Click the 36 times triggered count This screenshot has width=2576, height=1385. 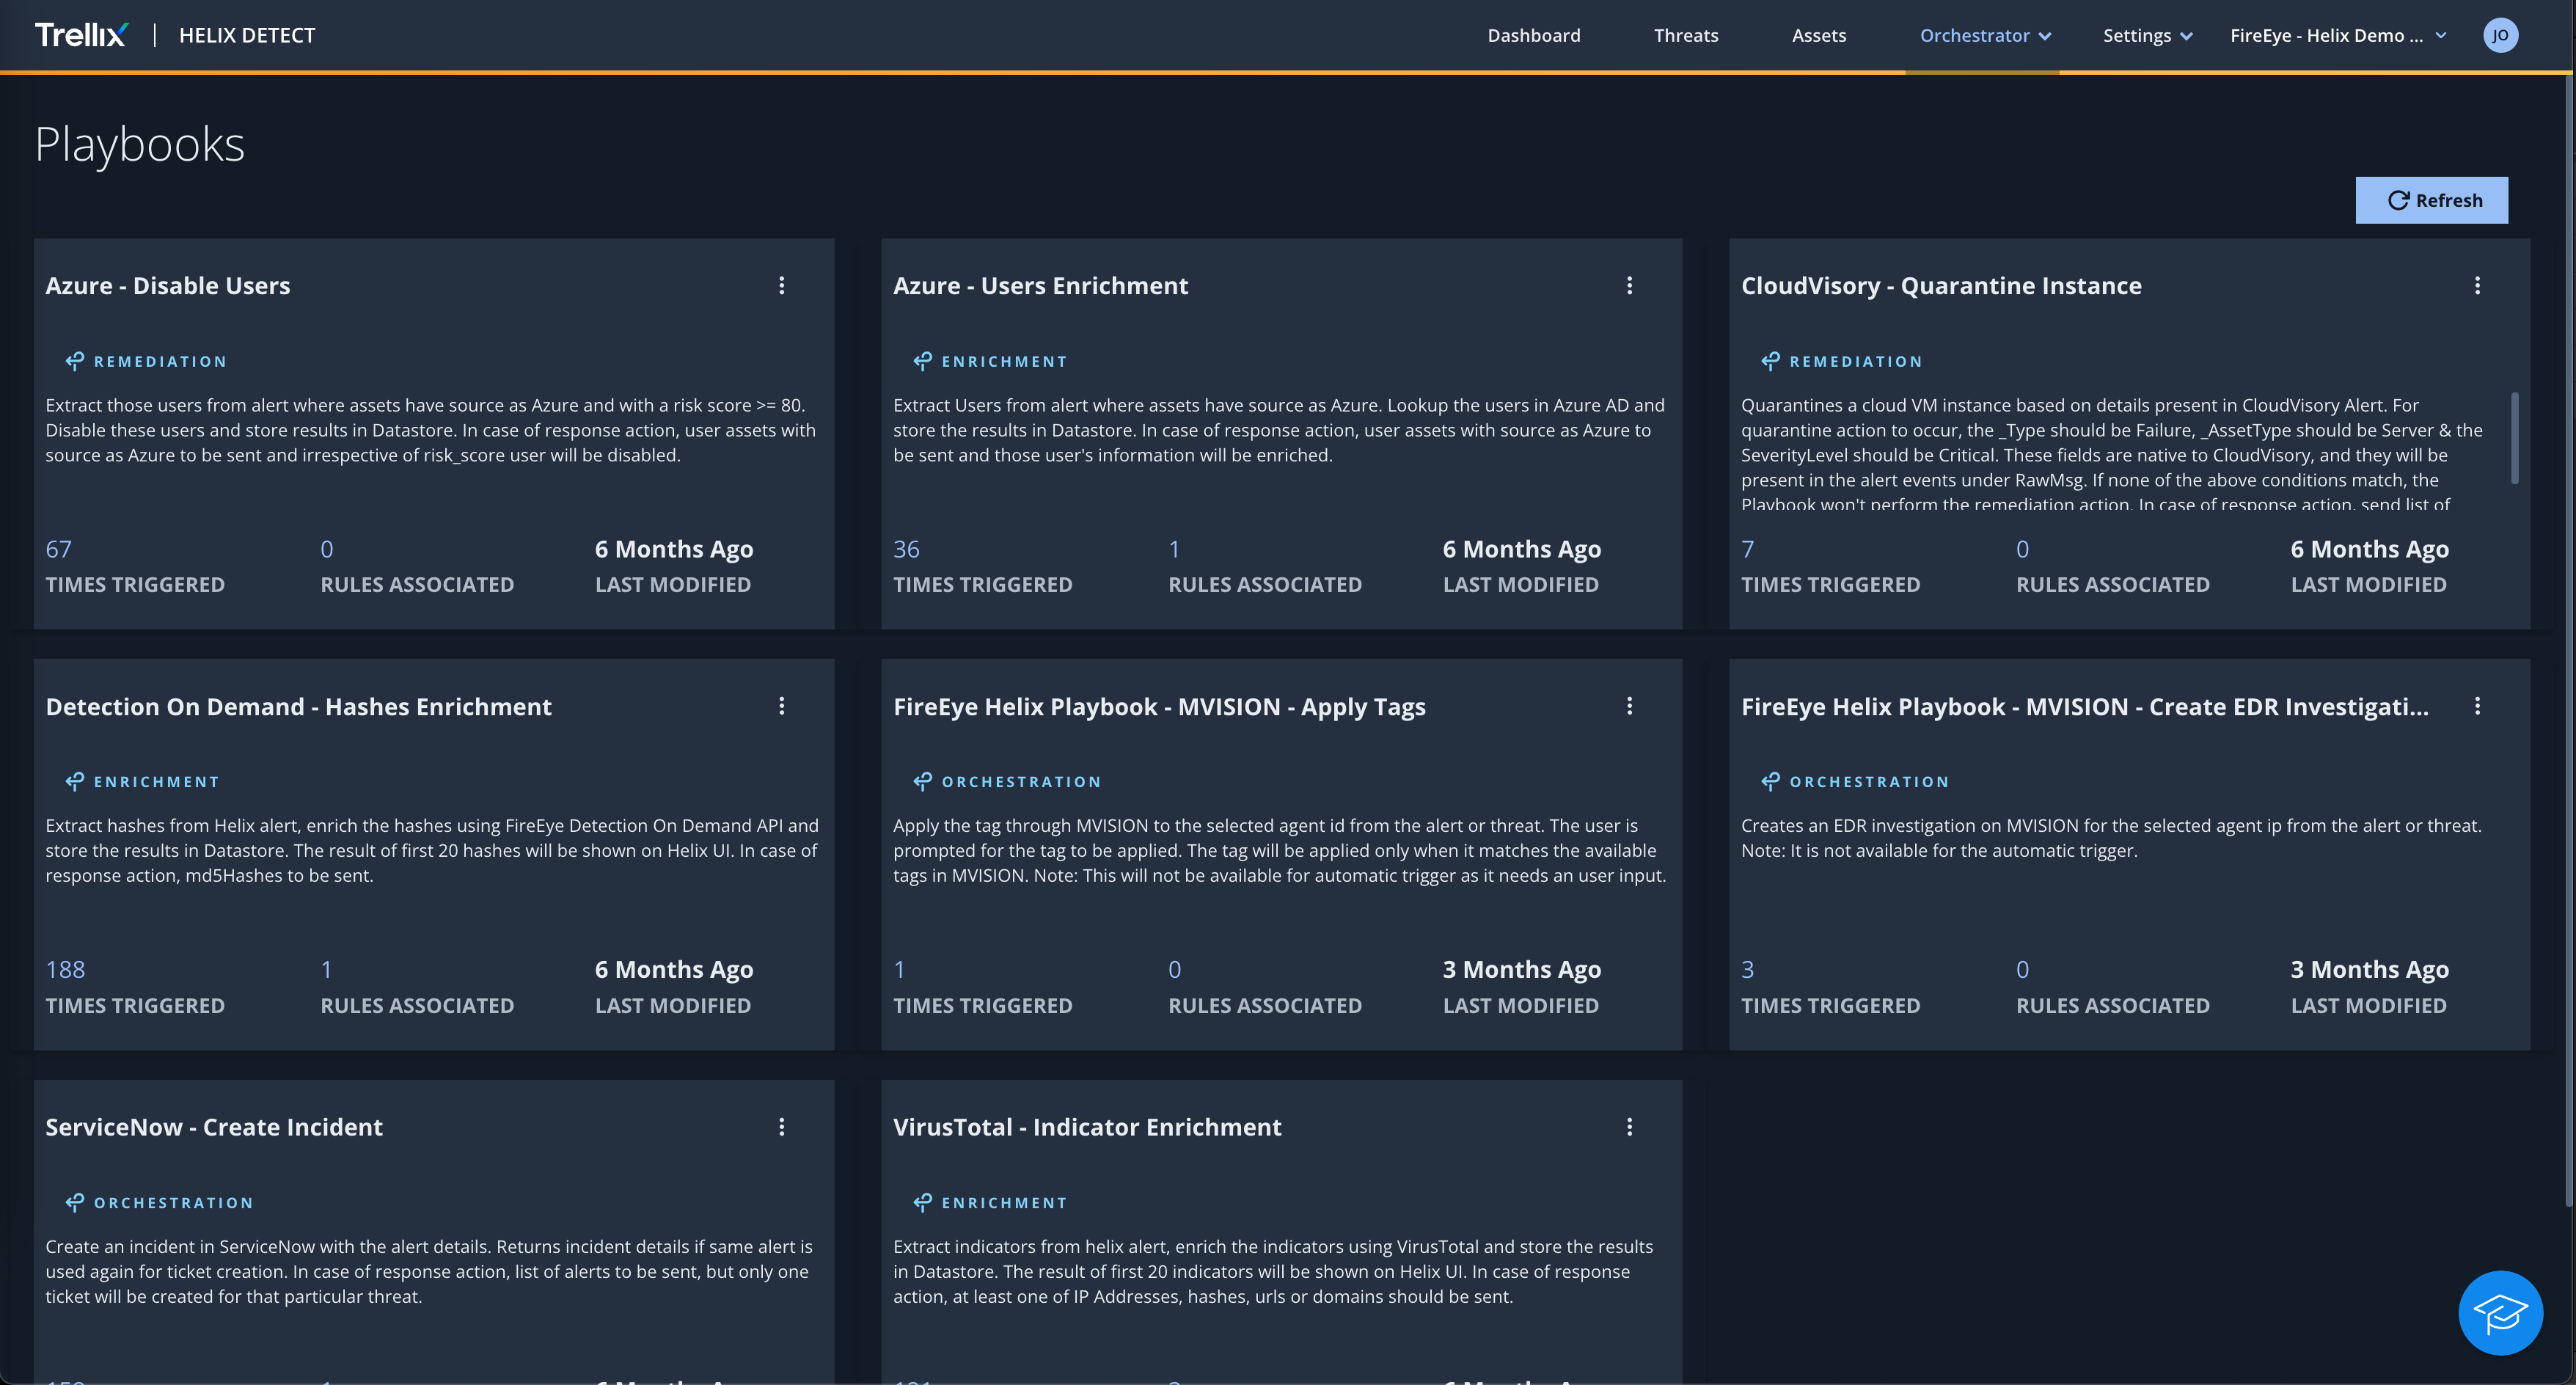tap(906, 549)
